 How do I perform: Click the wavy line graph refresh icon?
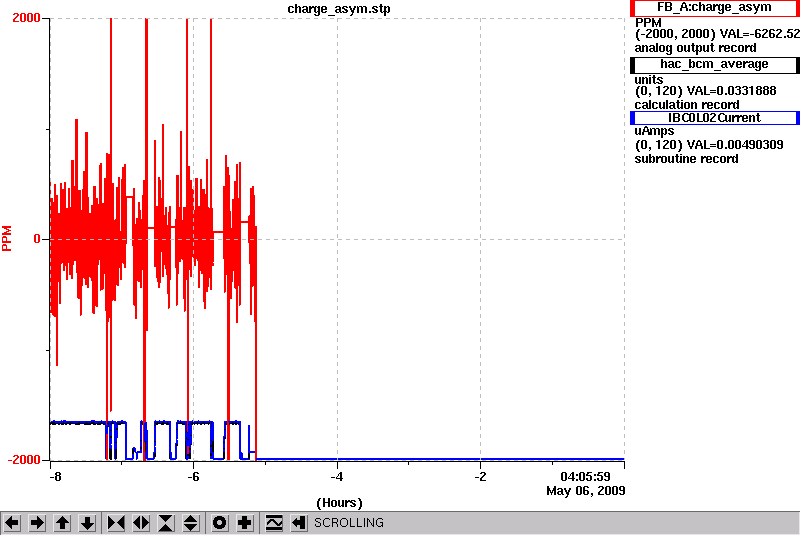pos(274,523)
